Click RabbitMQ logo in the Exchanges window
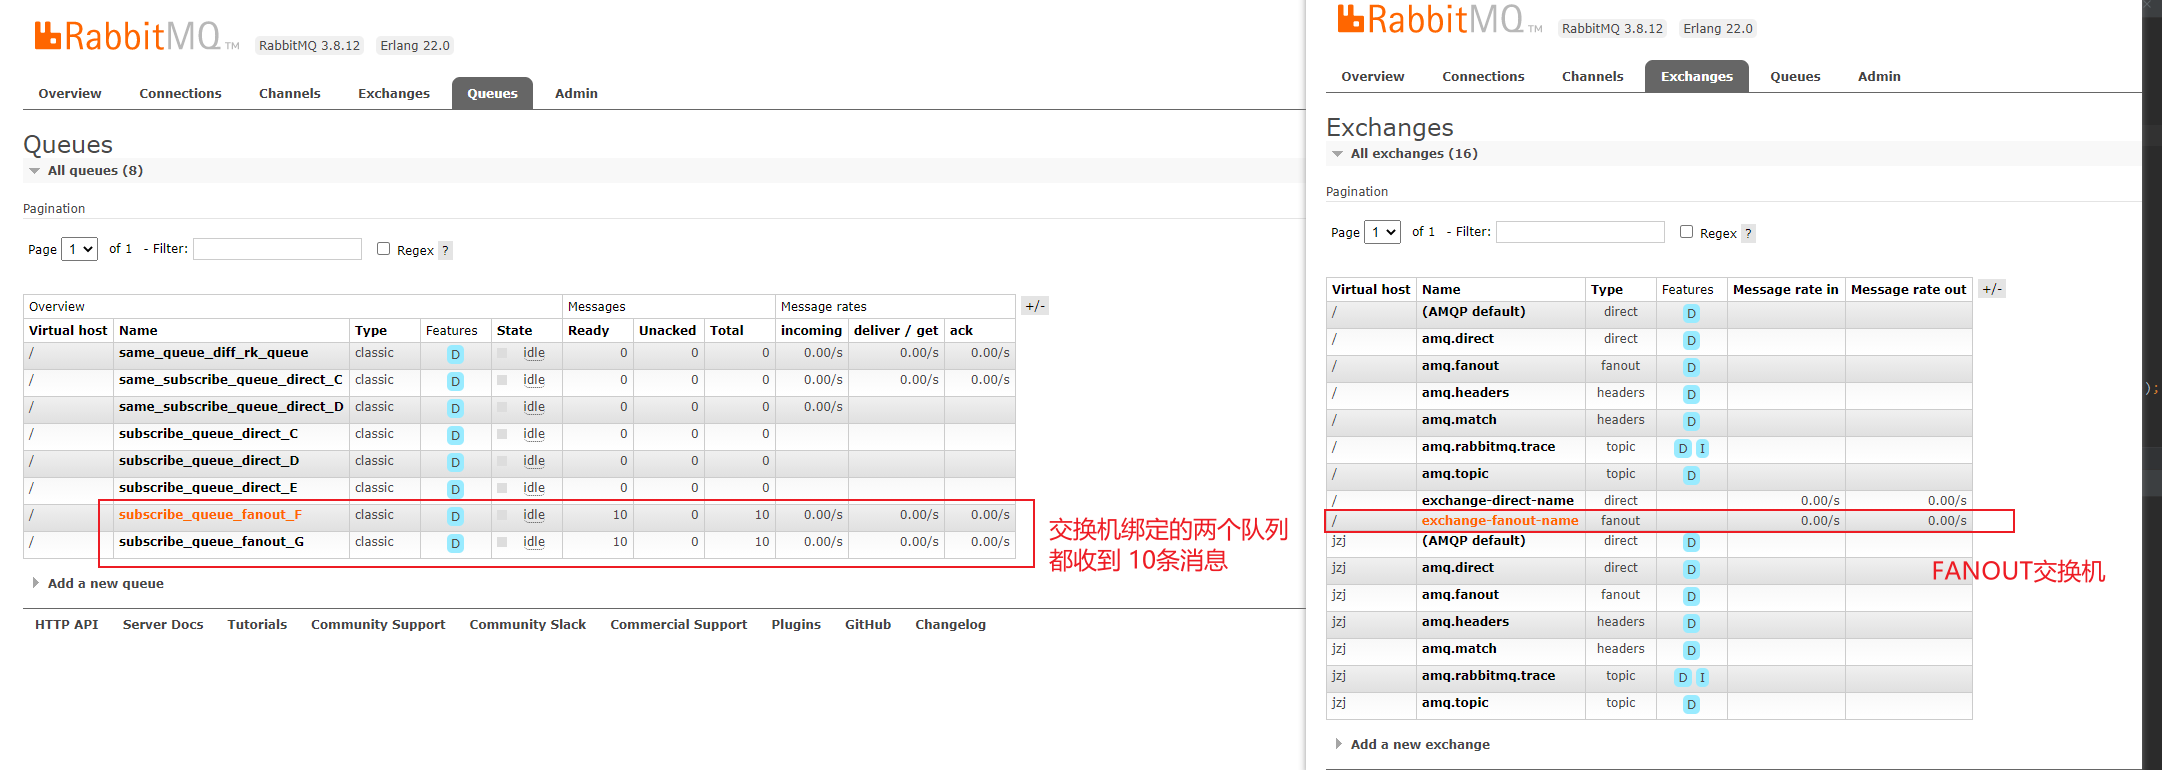 click(x=1440, y=20)
